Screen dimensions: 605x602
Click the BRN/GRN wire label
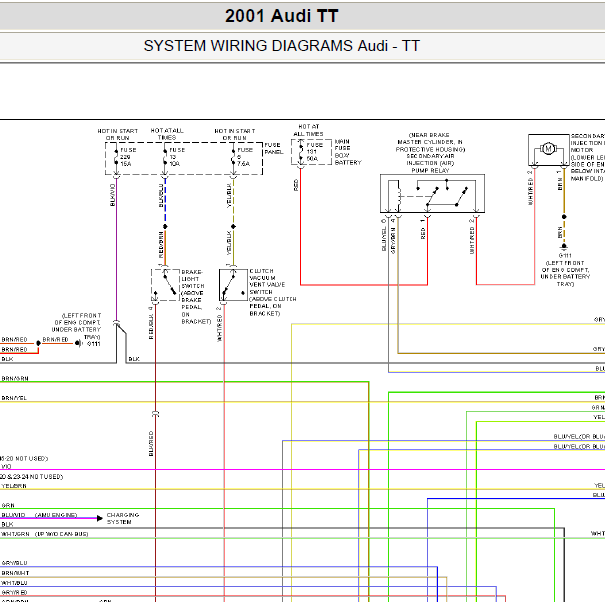[15, 378]
